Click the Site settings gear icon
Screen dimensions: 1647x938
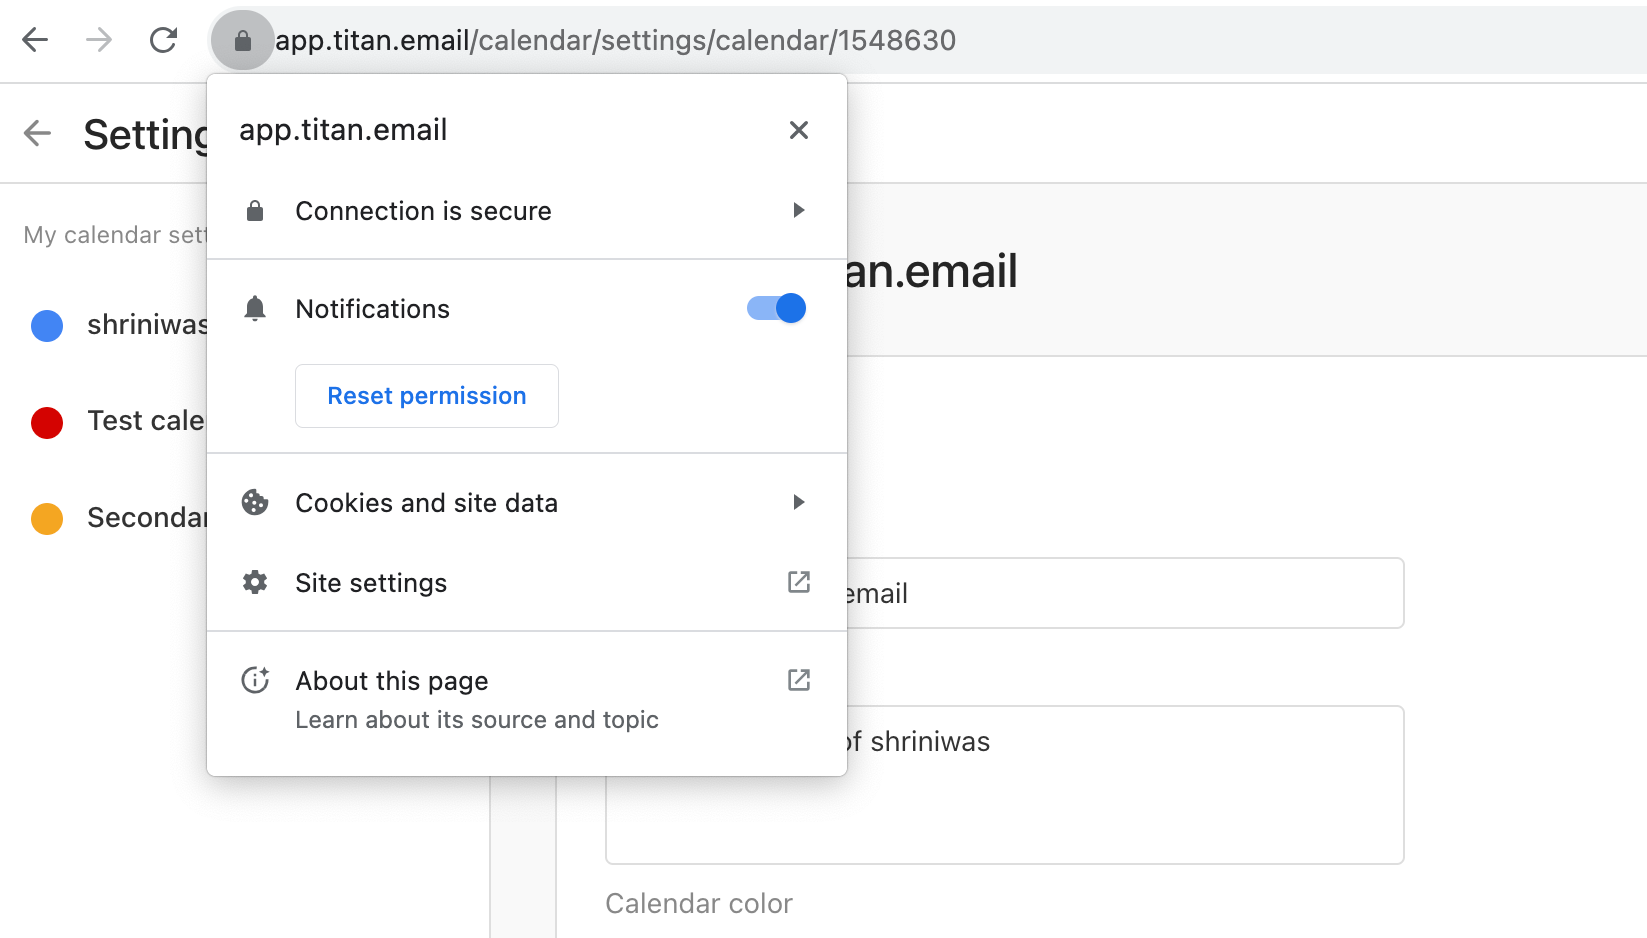[x=255, y=582]
